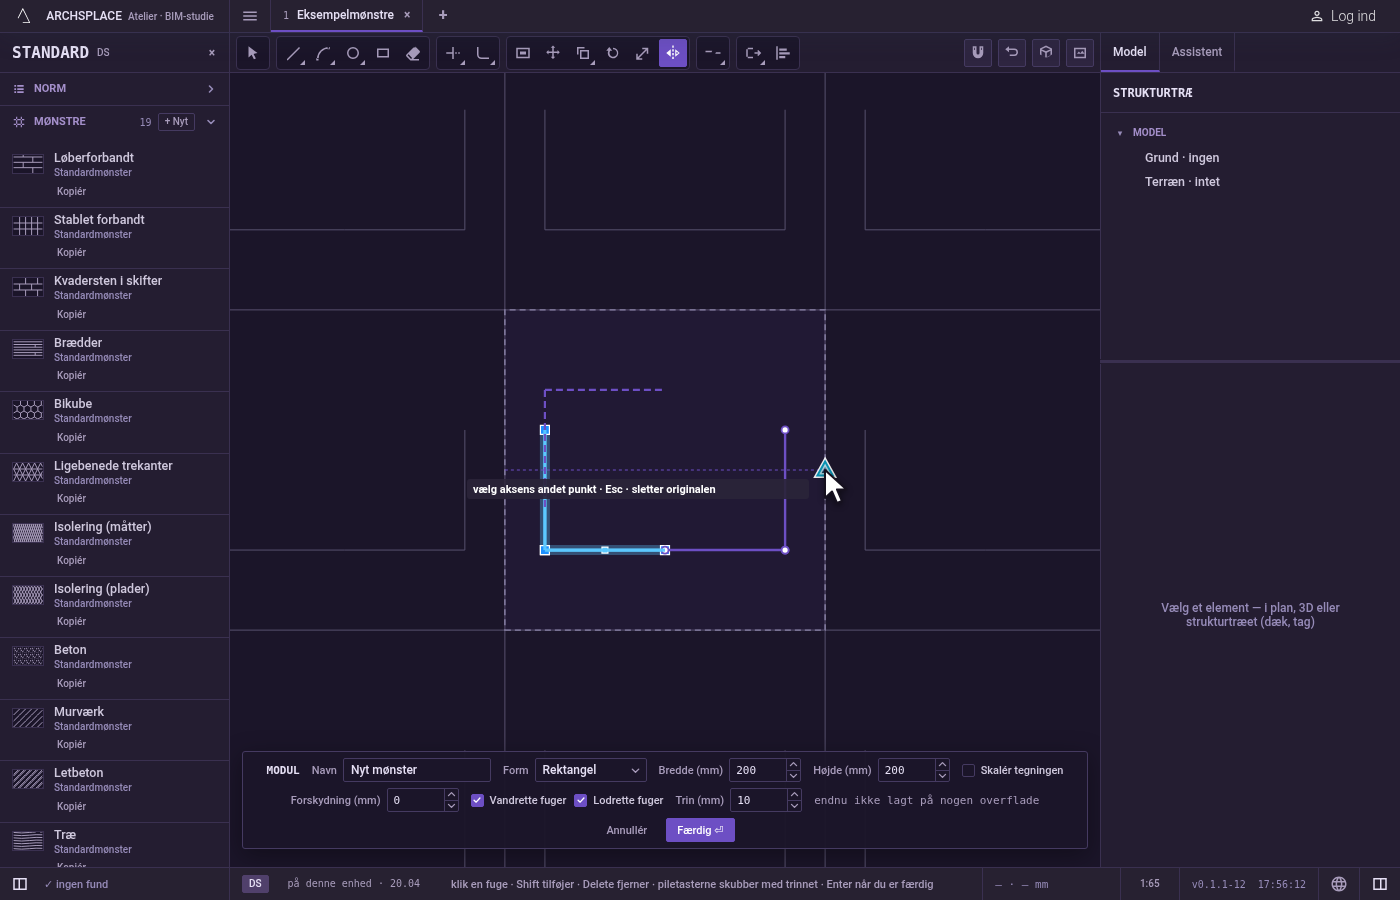Screen dimensions: 1400x900
Task: Toggle the snap magnet
Action: point(978,53)
